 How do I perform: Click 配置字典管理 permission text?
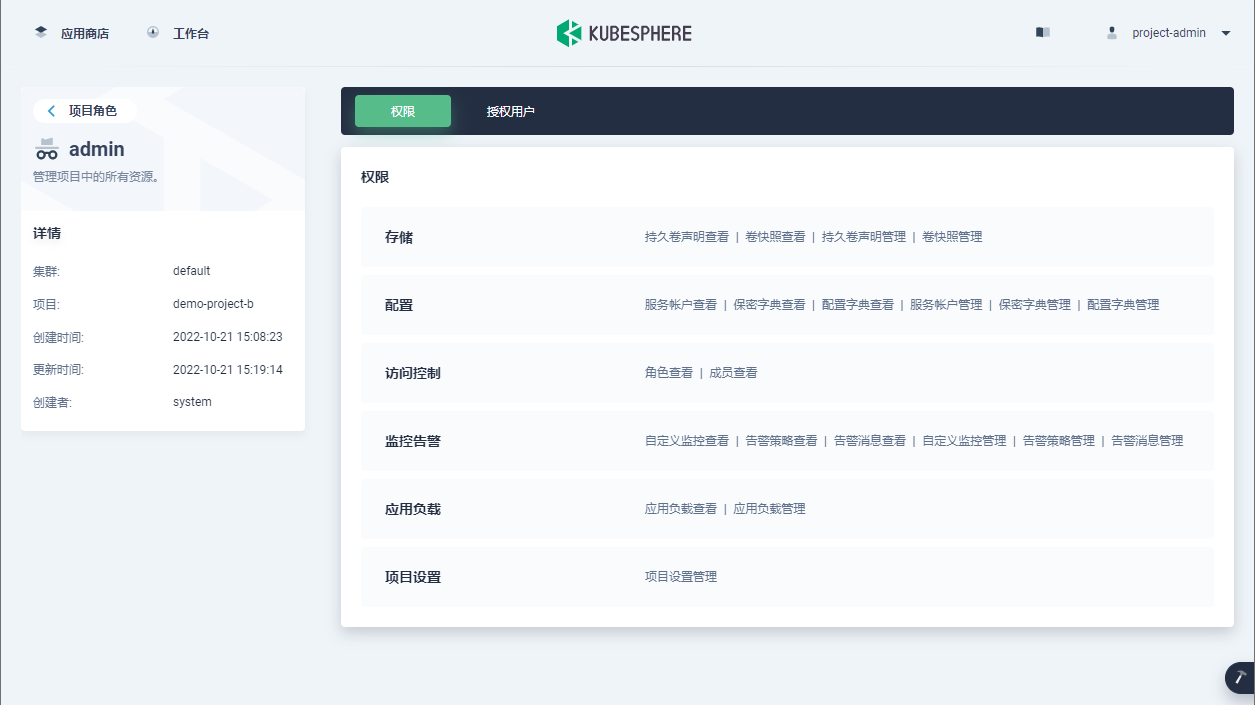(1123, 305)
